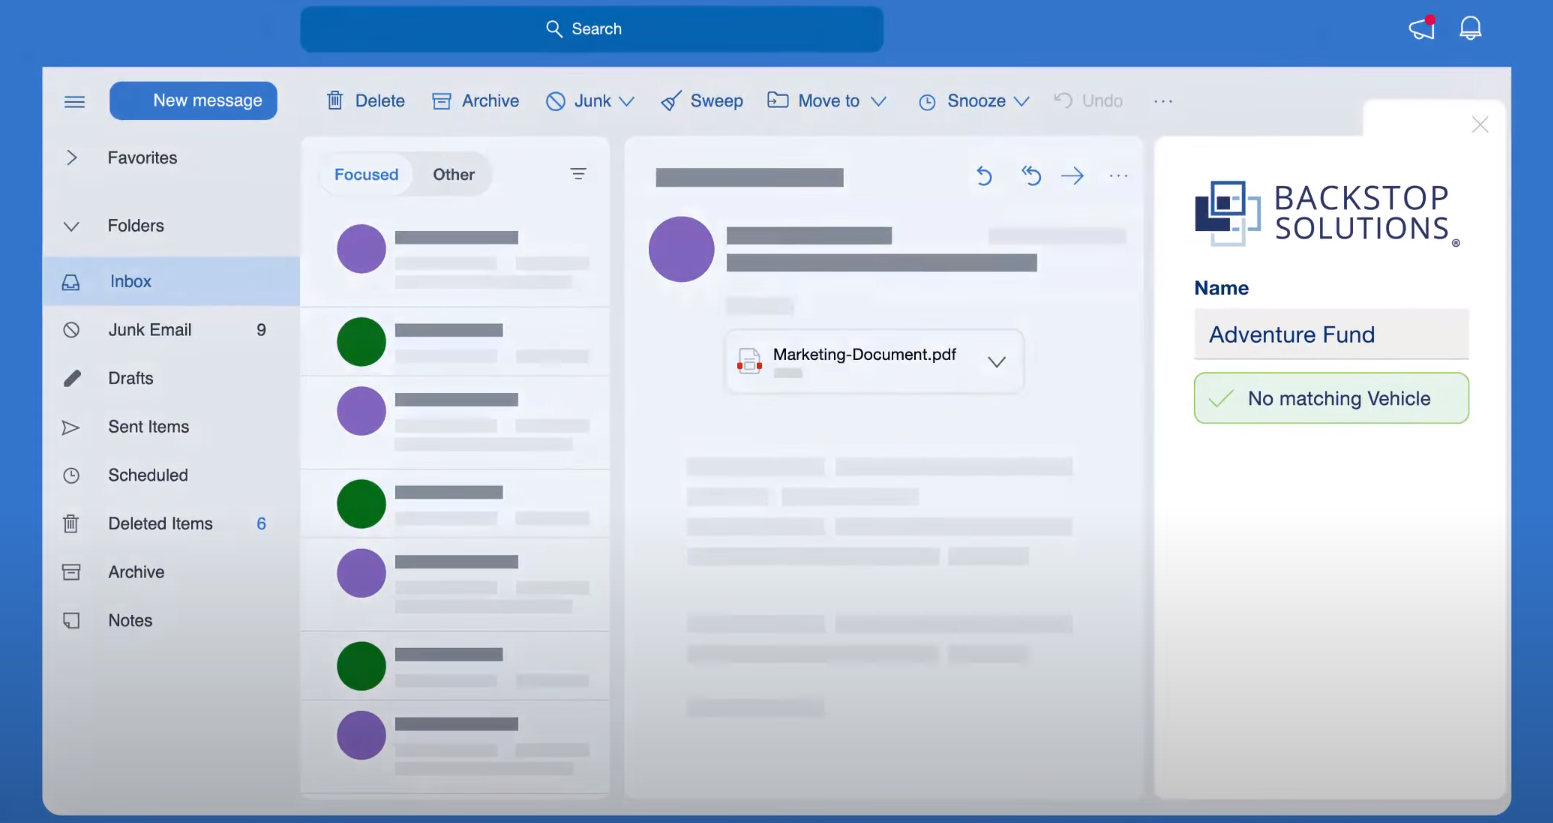This screenshot has width=1553, height=823.
Task: Click the New message button
Action: click(x=193, y=100)
